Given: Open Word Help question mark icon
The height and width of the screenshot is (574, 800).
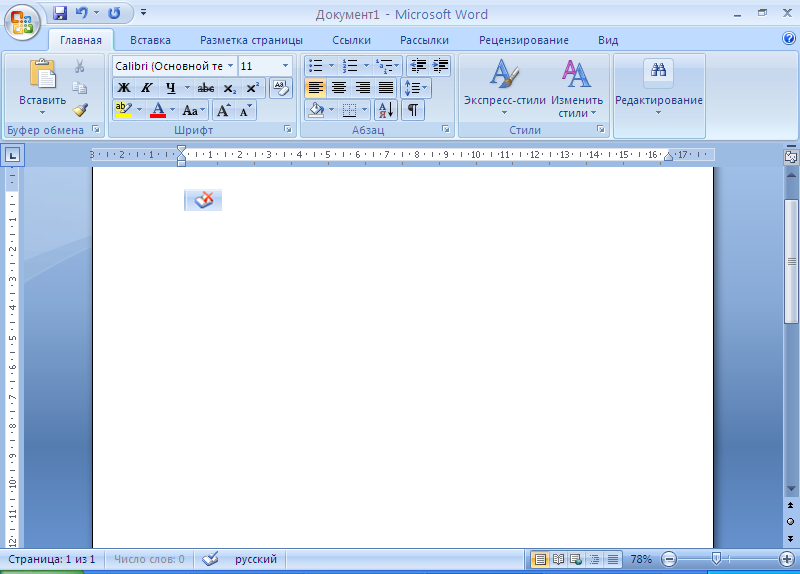Looking at the screenshot, I should pos(789,38).
